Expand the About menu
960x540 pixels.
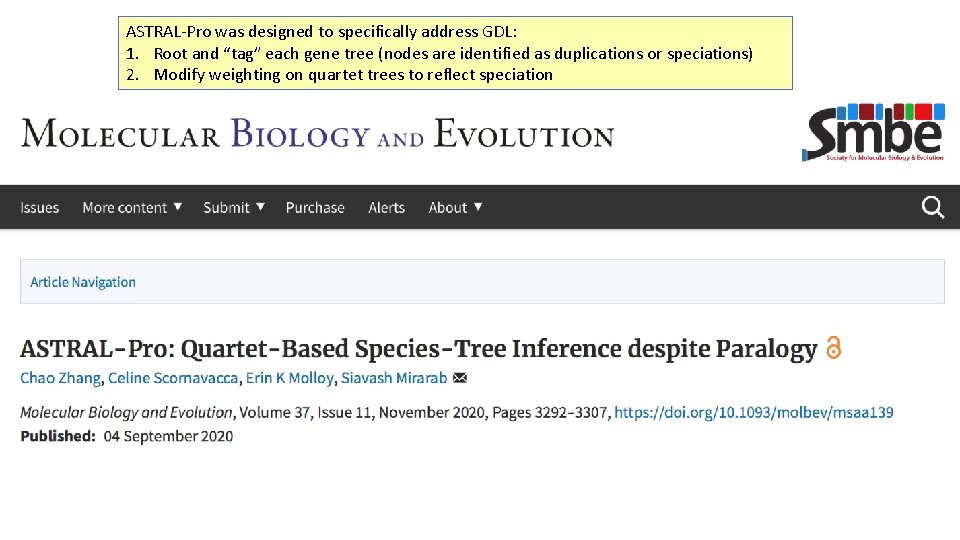click(x=455, y=207)
